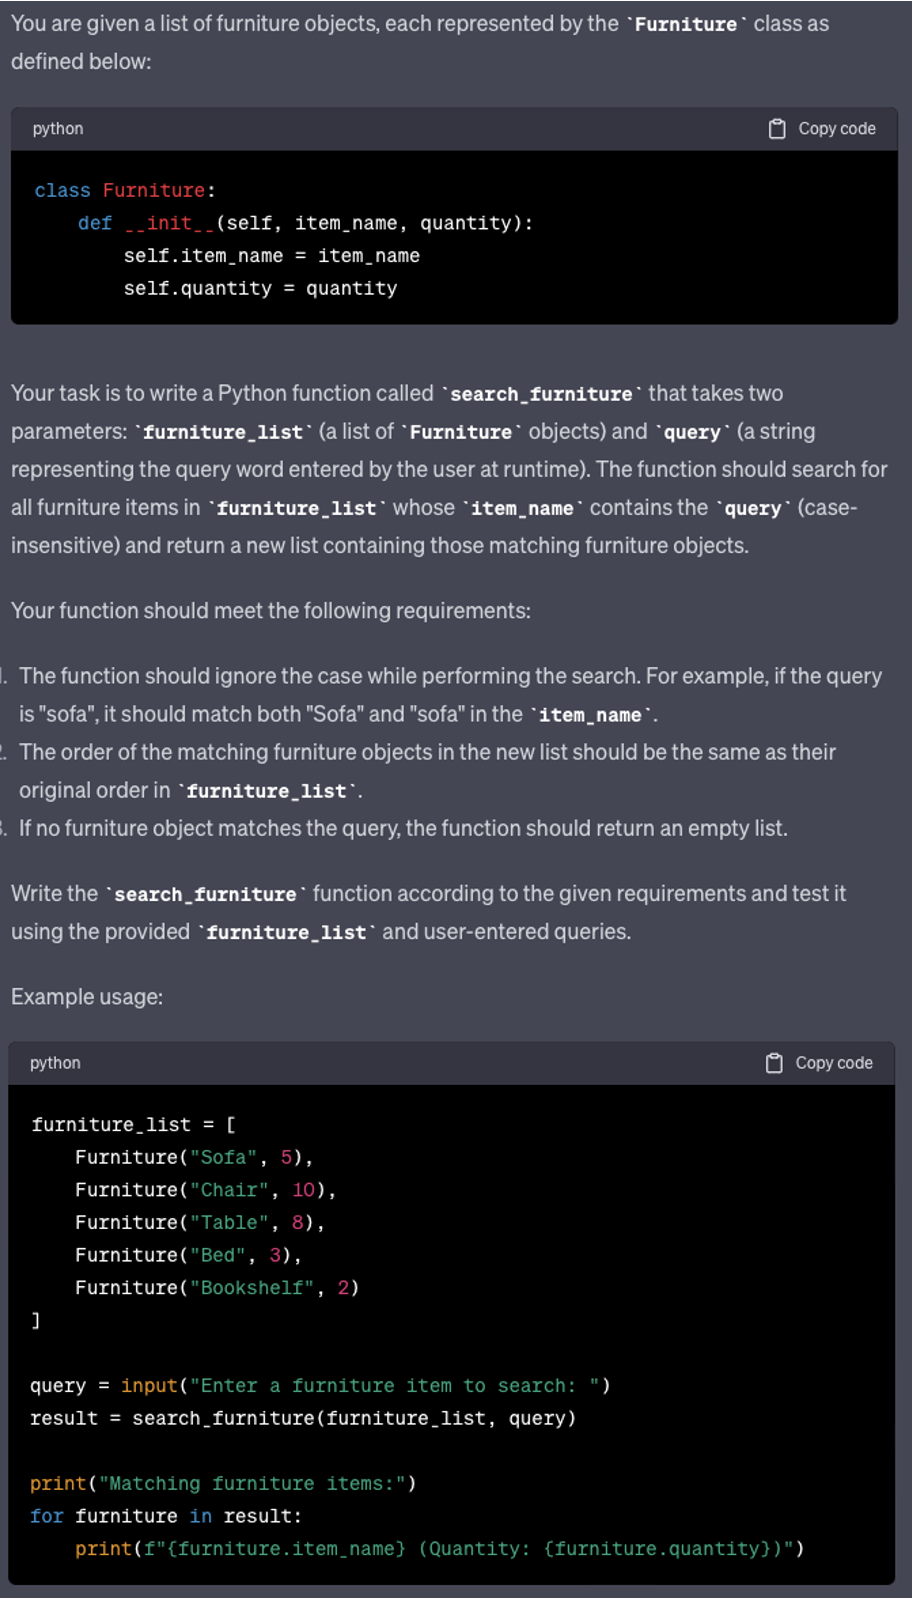Click the "Matching furniture items:" string

(252, 1484)
